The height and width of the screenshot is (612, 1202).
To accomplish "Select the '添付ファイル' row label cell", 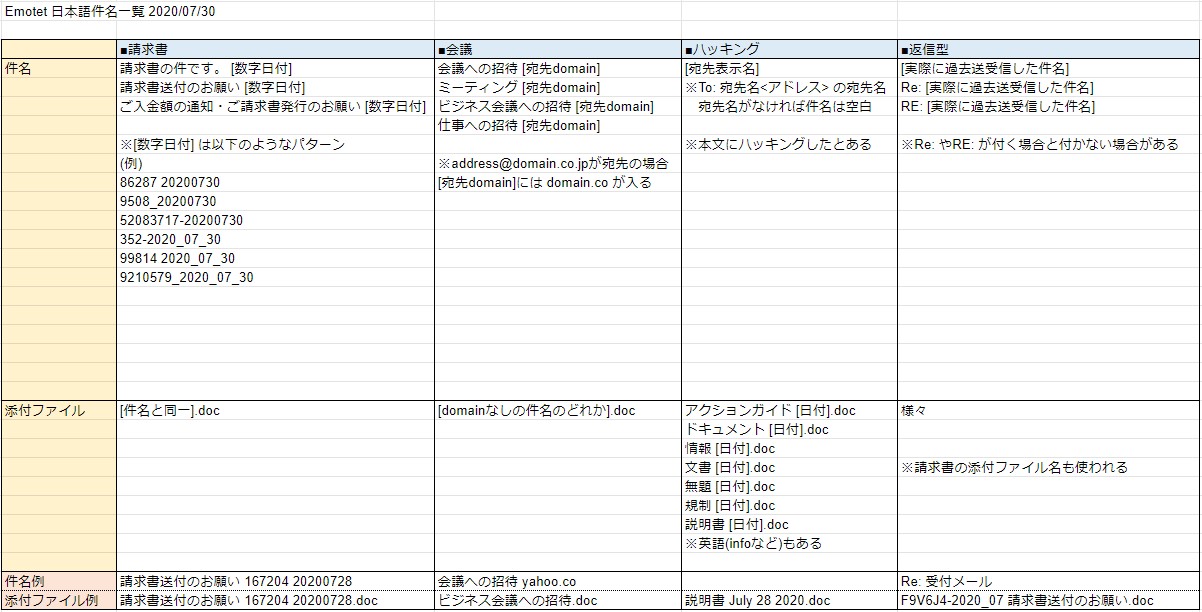I will pyautogui.click(x=59, y=410).
